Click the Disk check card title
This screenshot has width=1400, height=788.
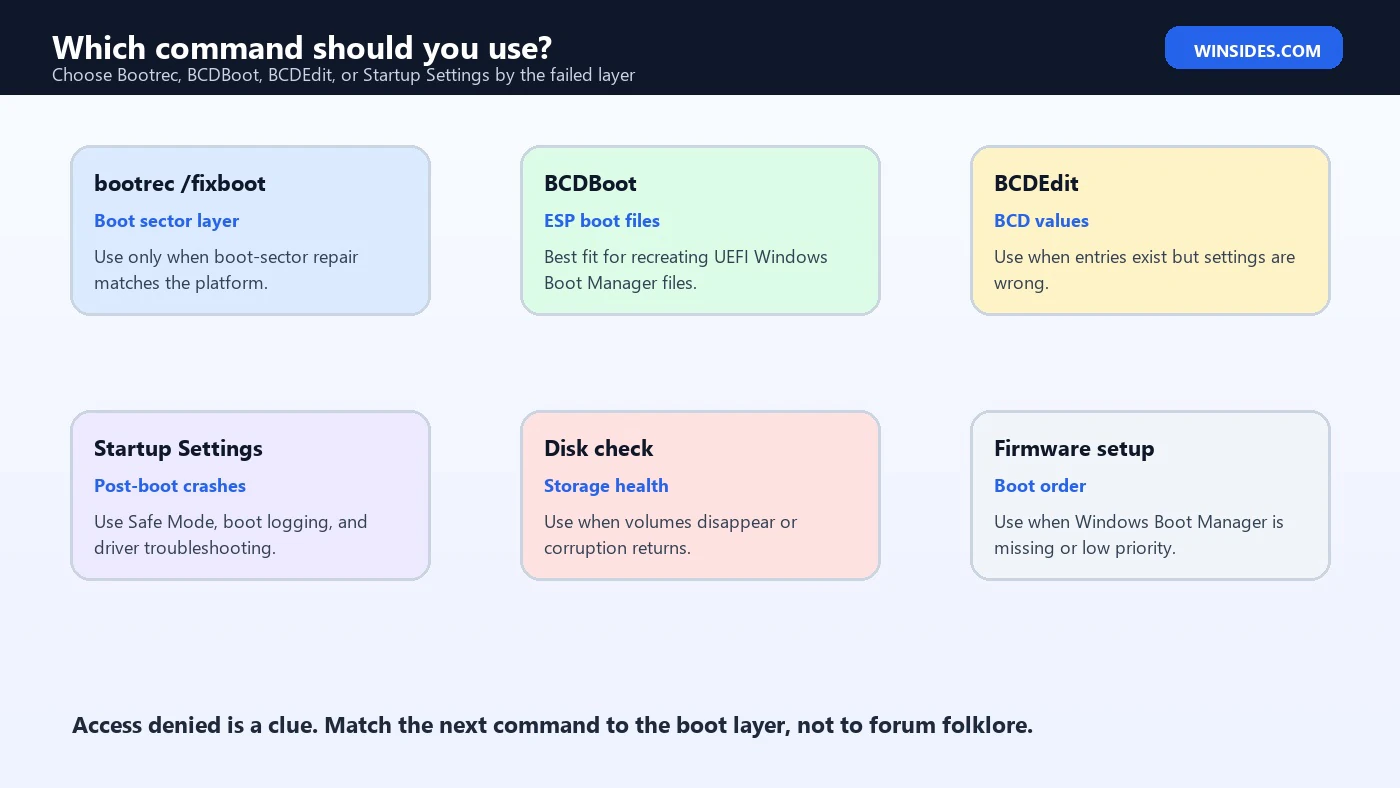tap(599, 448)
